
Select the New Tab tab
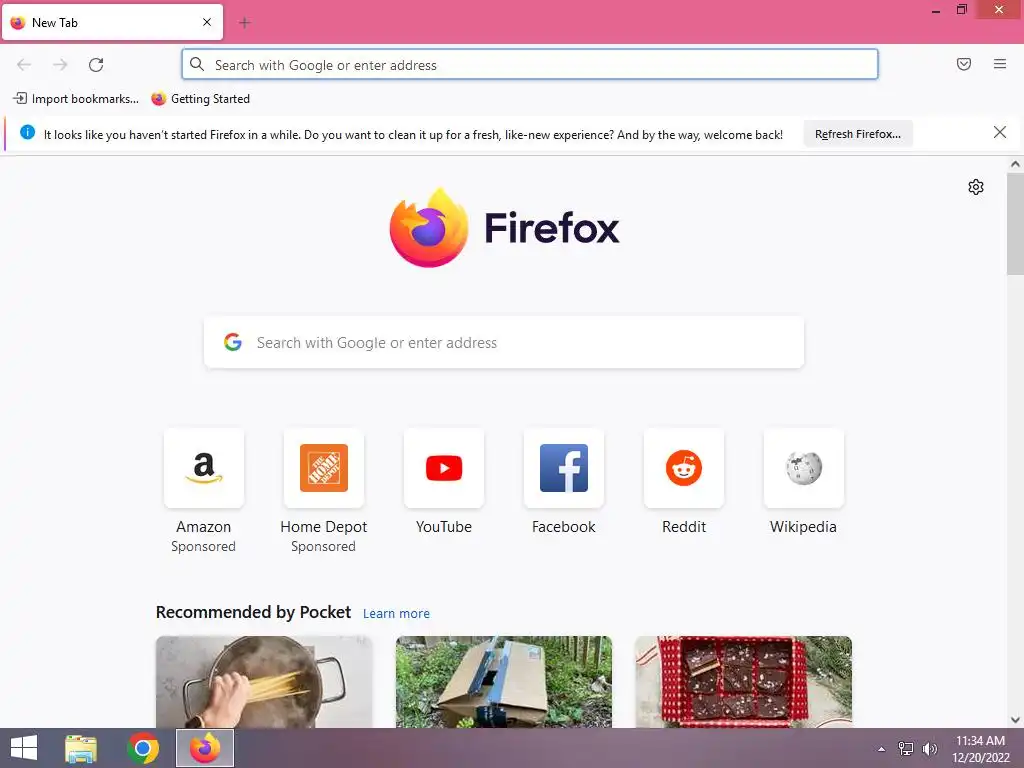pos(112,22)
